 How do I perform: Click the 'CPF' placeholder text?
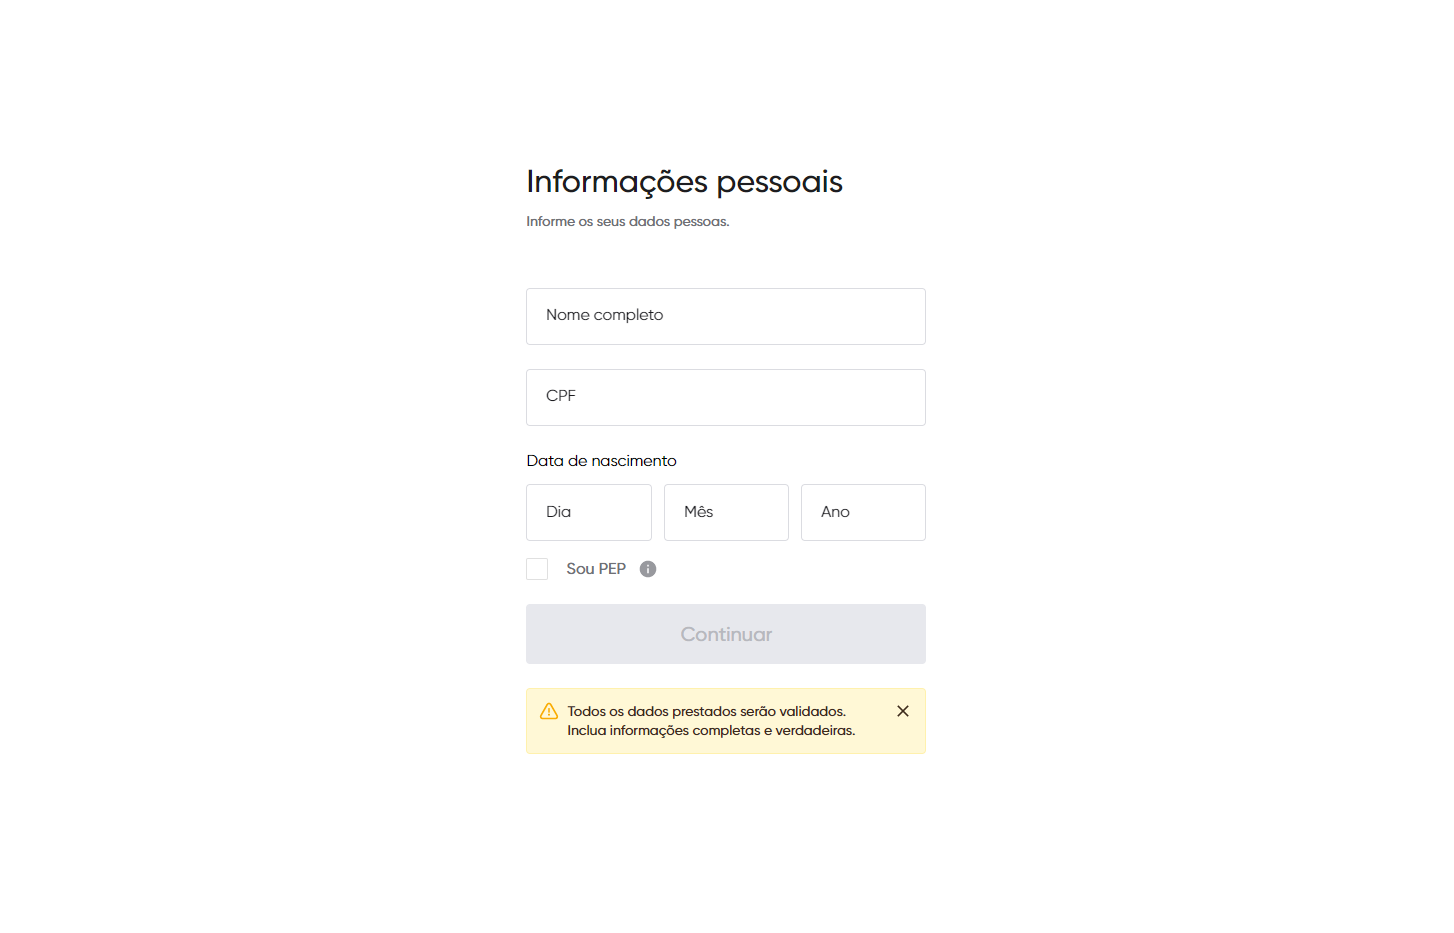pyautogui.click(x=561, y=396)
